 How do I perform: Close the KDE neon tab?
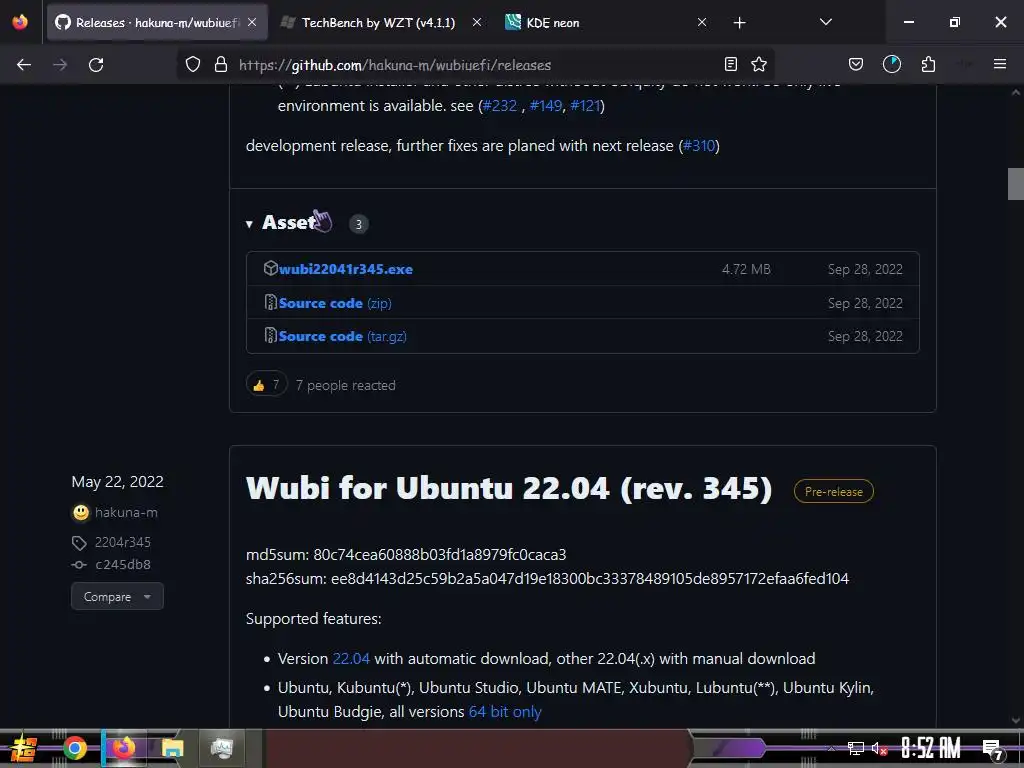(702, 23)
